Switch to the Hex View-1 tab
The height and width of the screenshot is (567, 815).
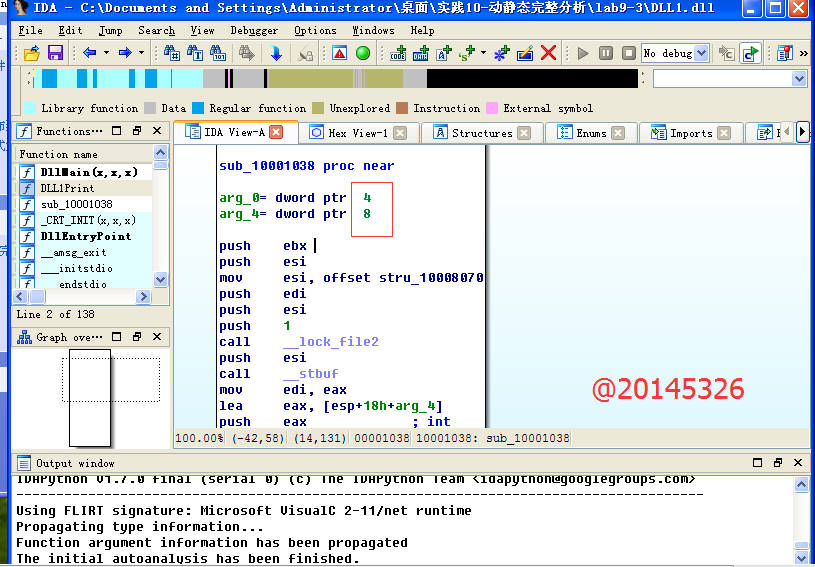click(348, 133)
